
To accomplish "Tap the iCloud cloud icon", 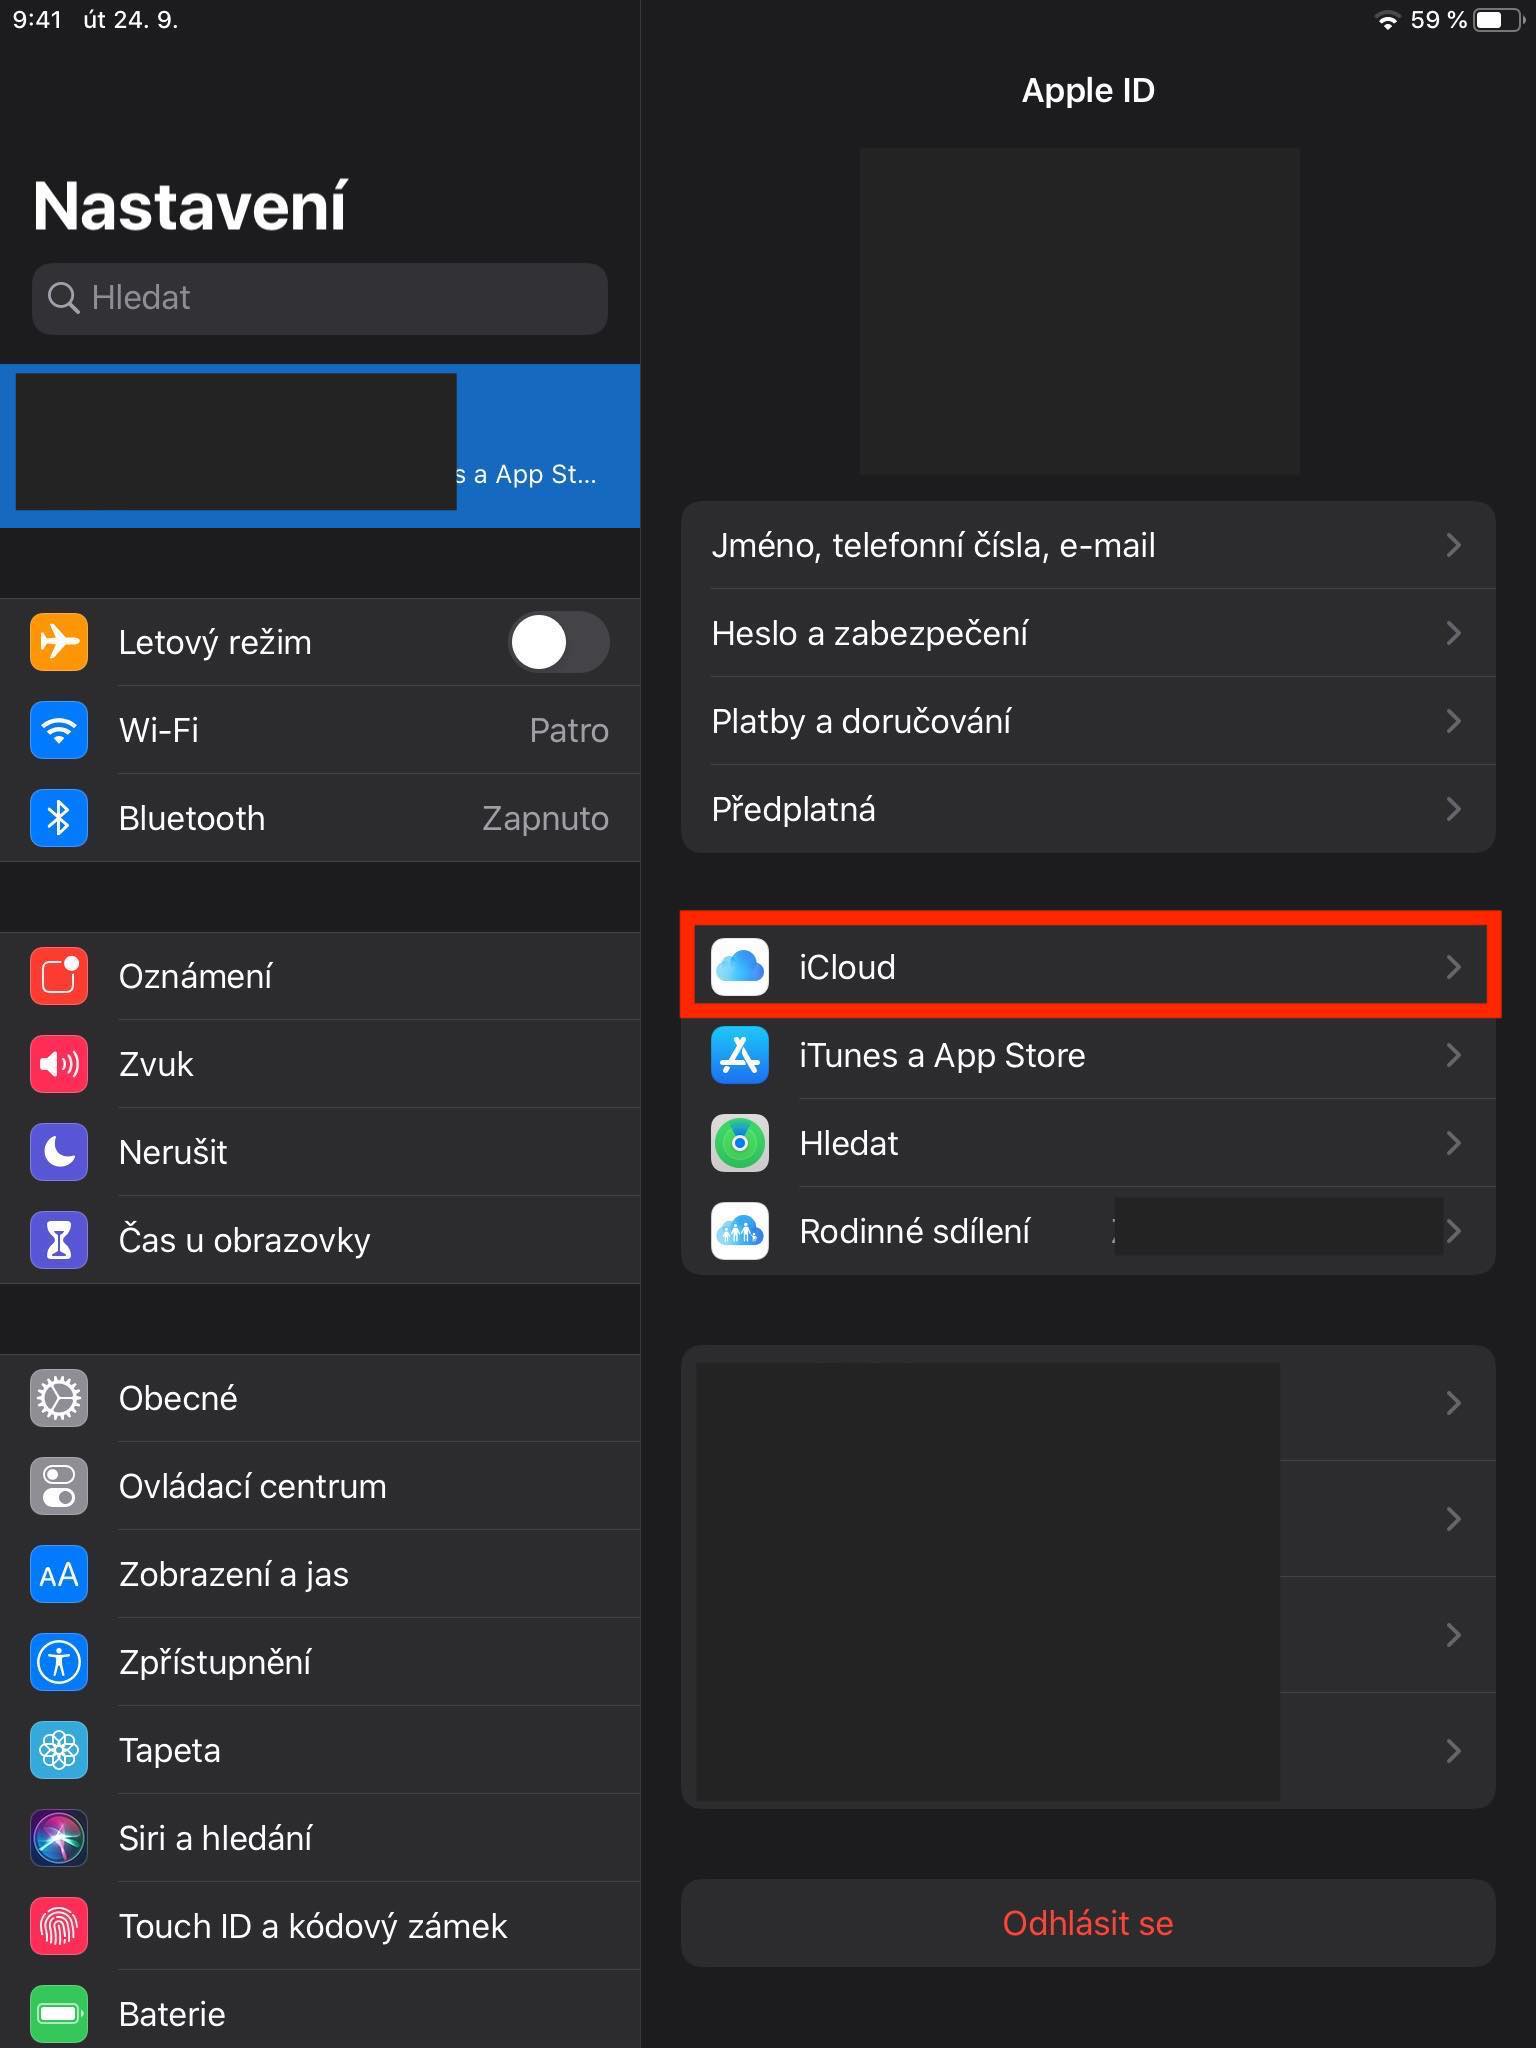I will (740, 967).
